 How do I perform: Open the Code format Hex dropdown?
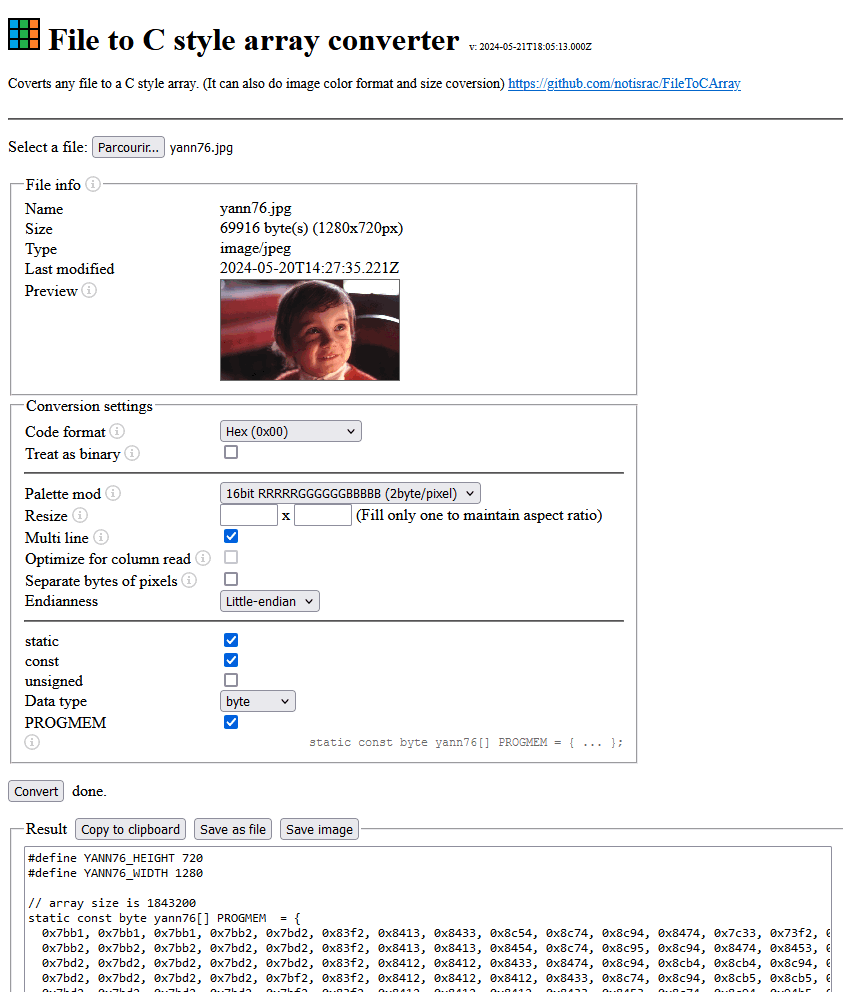(x=290, y=431)
